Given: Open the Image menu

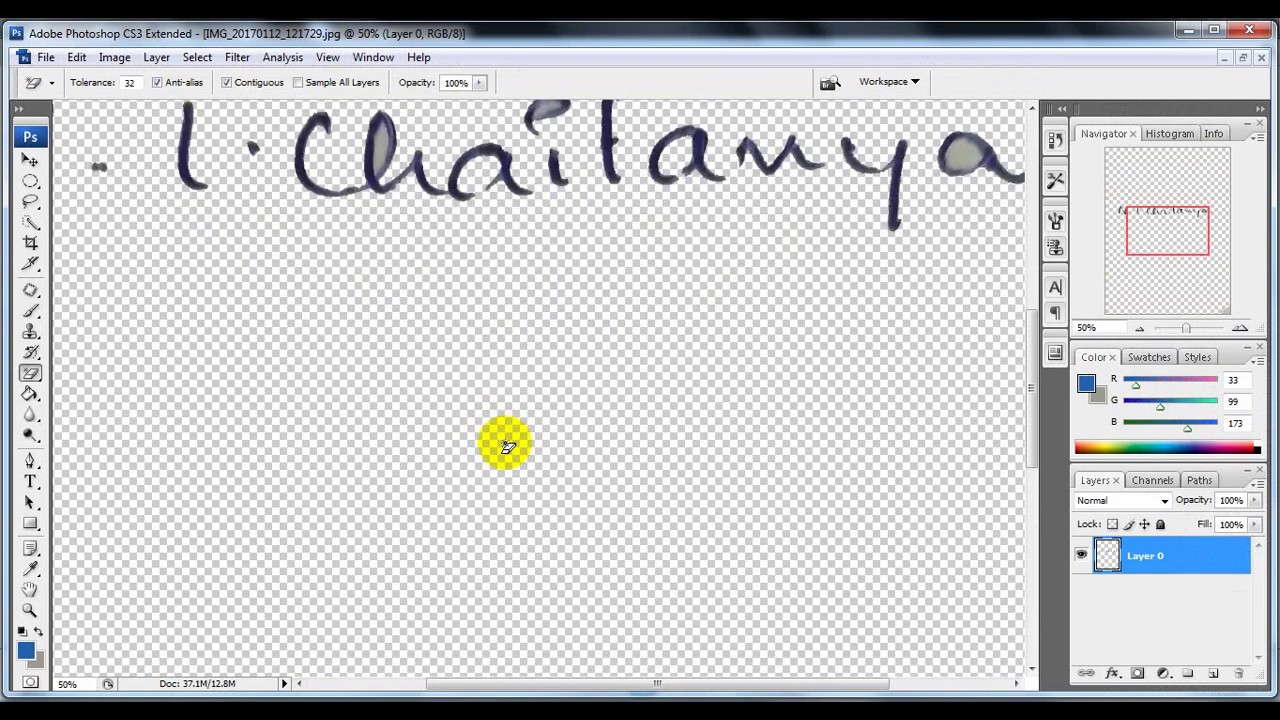Looking at the screenshot, I should click(x=114, y=58).
